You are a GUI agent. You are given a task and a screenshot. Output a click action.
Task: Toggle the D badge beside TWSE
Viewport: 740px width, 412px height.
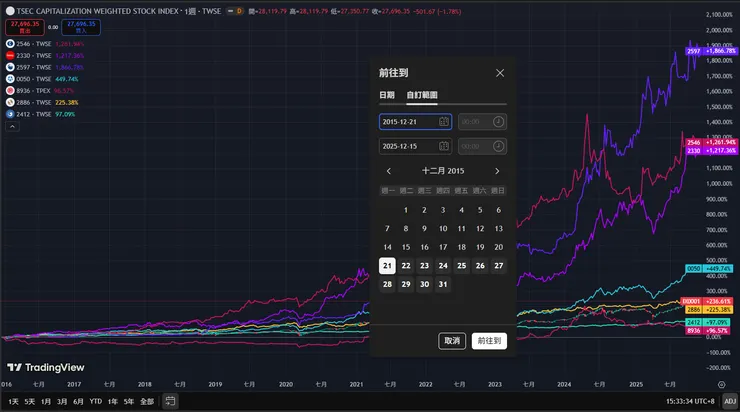click(x=239, y=11)
